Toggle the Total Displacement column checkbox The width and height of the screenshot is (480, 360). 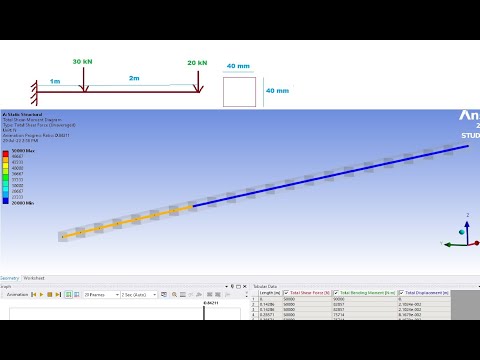tap(401, 293)
